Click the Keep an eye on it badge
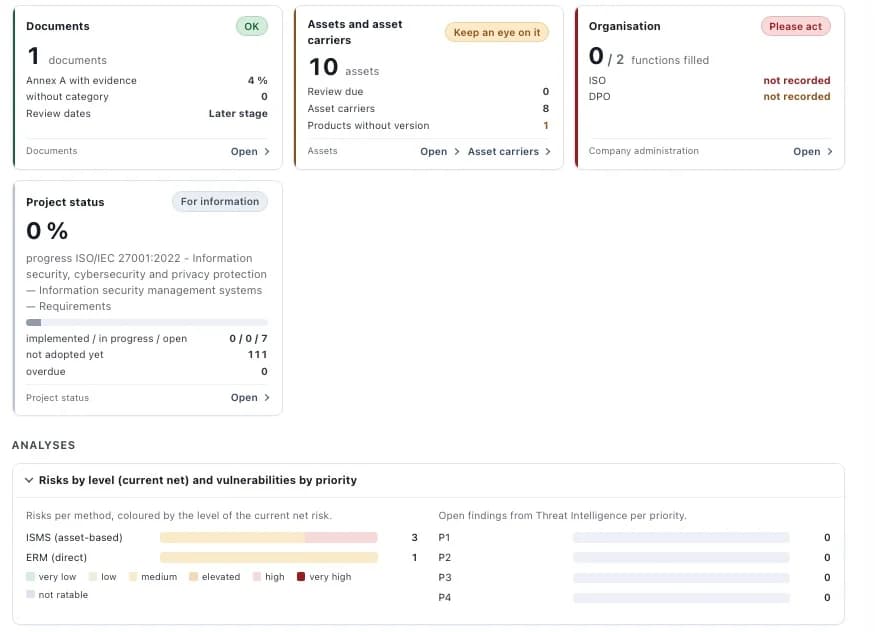Viewport: 878px width, 632px height. click(497, 32)
